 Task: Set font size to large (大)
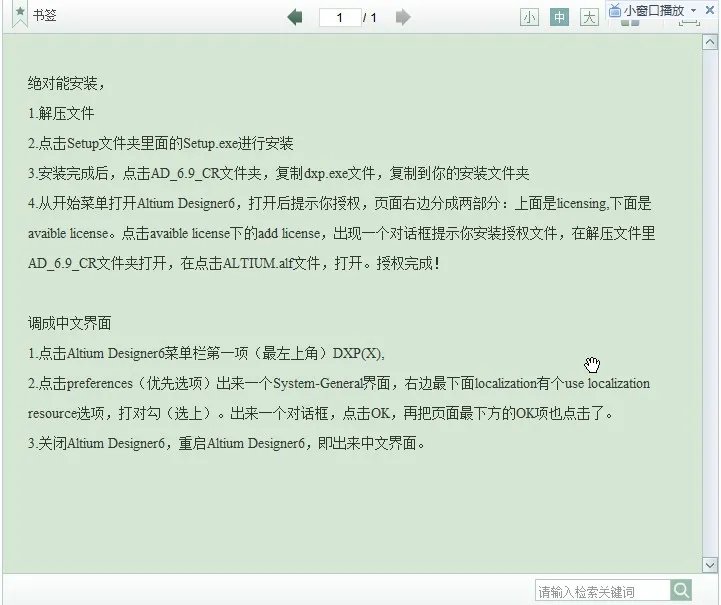(x=589, y=17)
